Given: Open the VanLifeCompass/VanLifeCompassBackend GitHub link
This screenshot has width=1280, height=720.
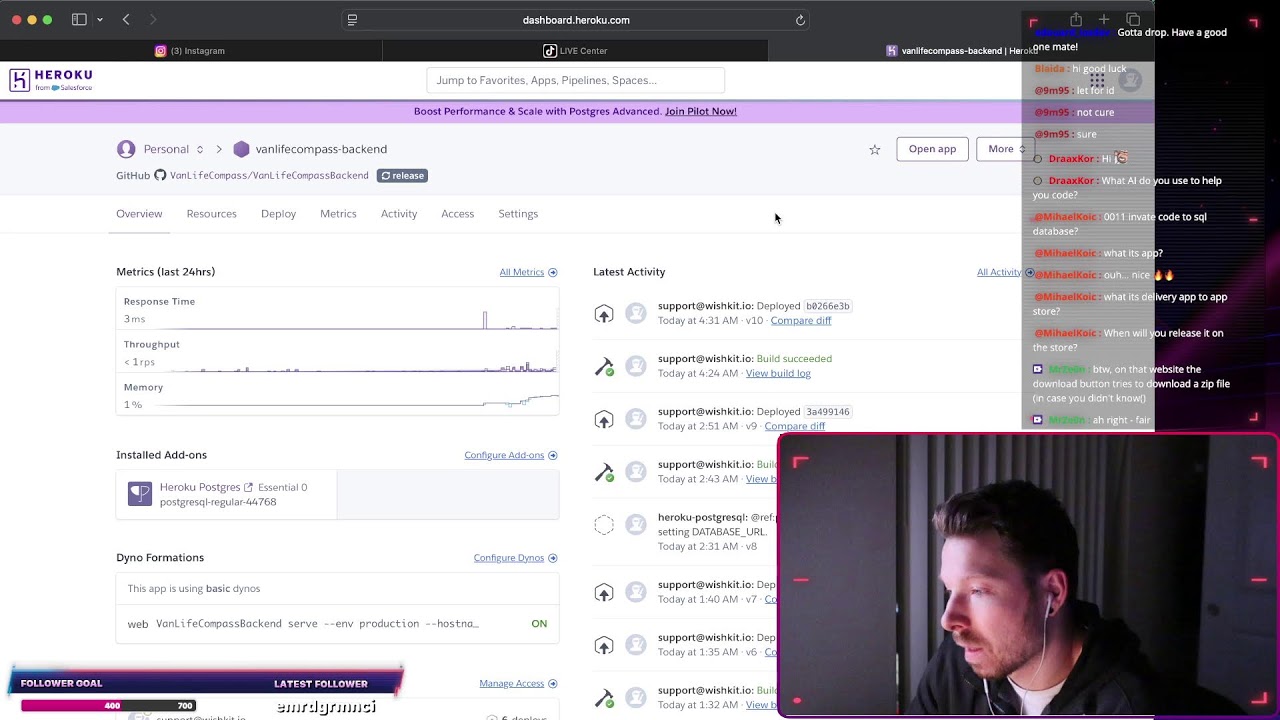Looking at the screenshot, I should tap(269, 175).
